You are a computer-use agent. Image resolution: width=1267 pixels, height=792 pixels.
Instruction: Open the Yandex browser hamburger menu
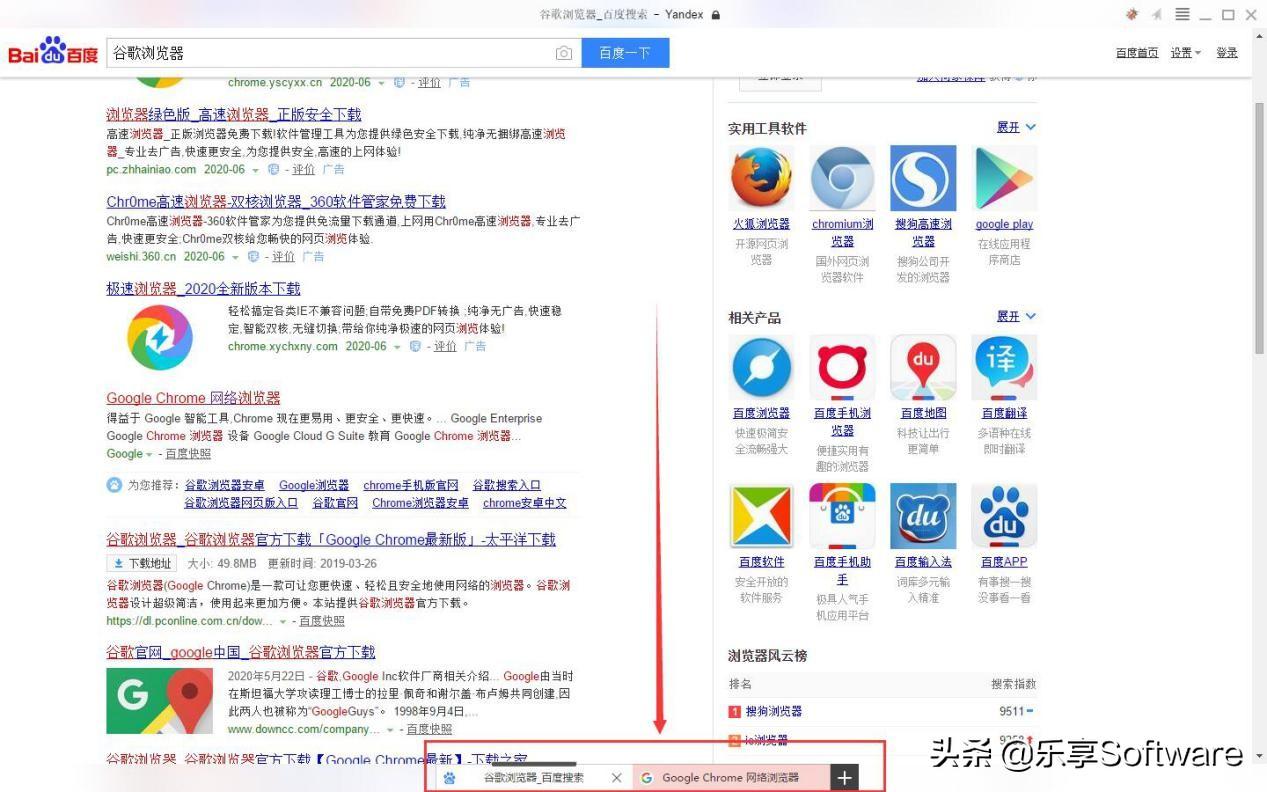click(x=1182, y=14)
